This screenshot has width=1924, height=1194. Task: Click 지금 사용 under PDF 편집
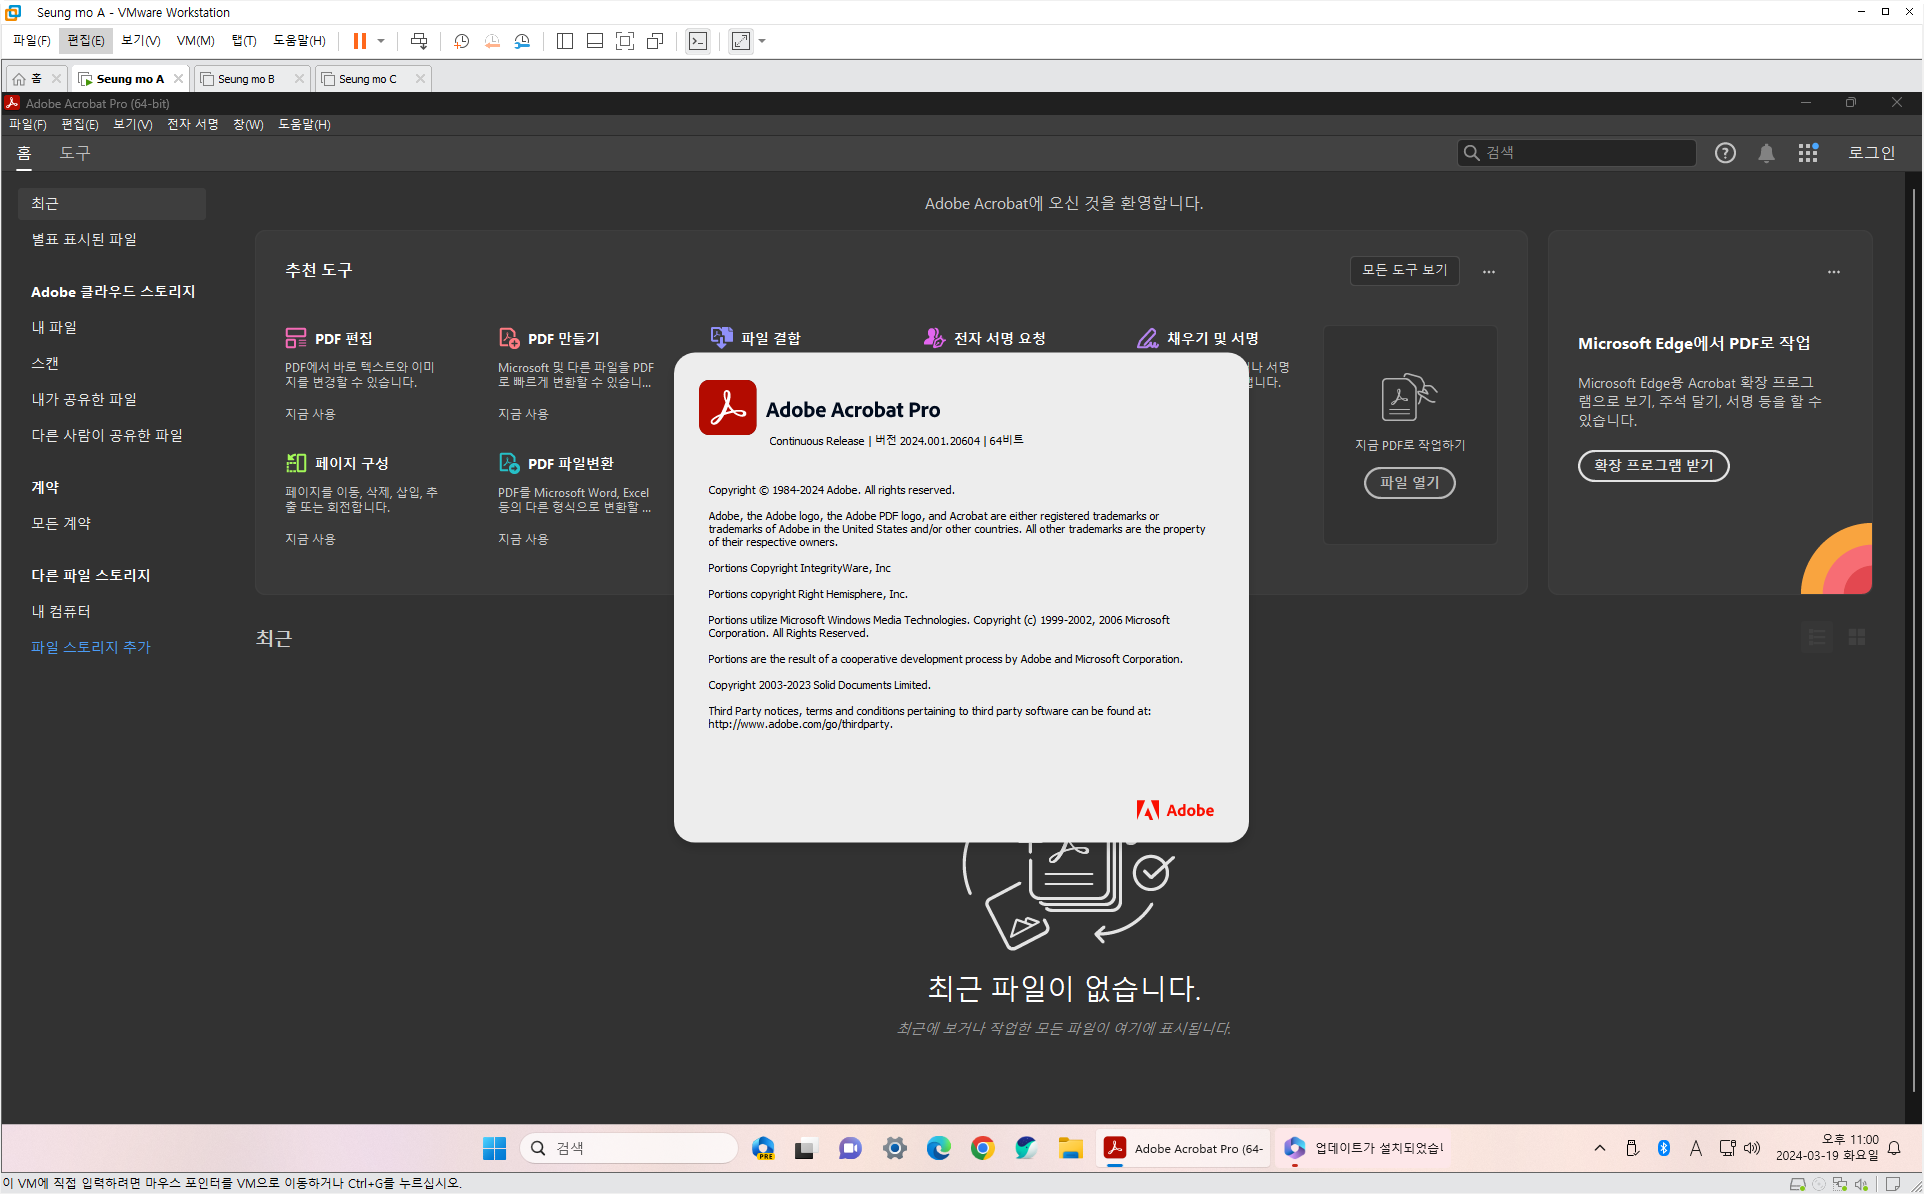(310, 414)
